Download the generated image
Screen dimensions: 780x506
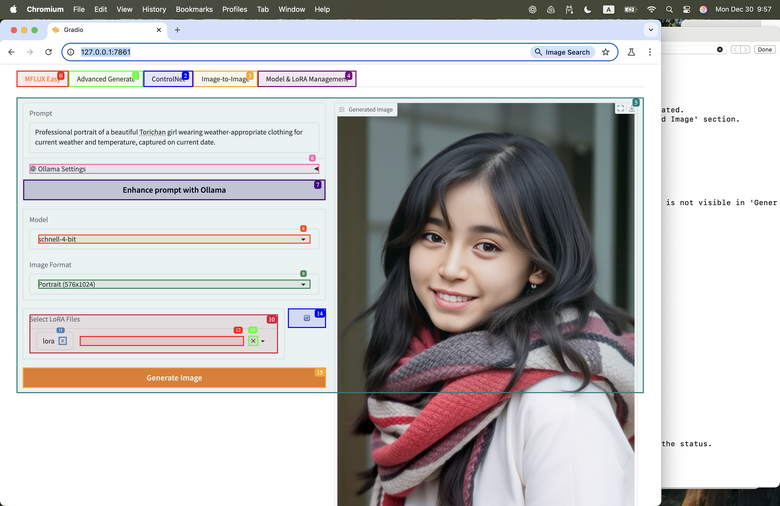[631, 108]
